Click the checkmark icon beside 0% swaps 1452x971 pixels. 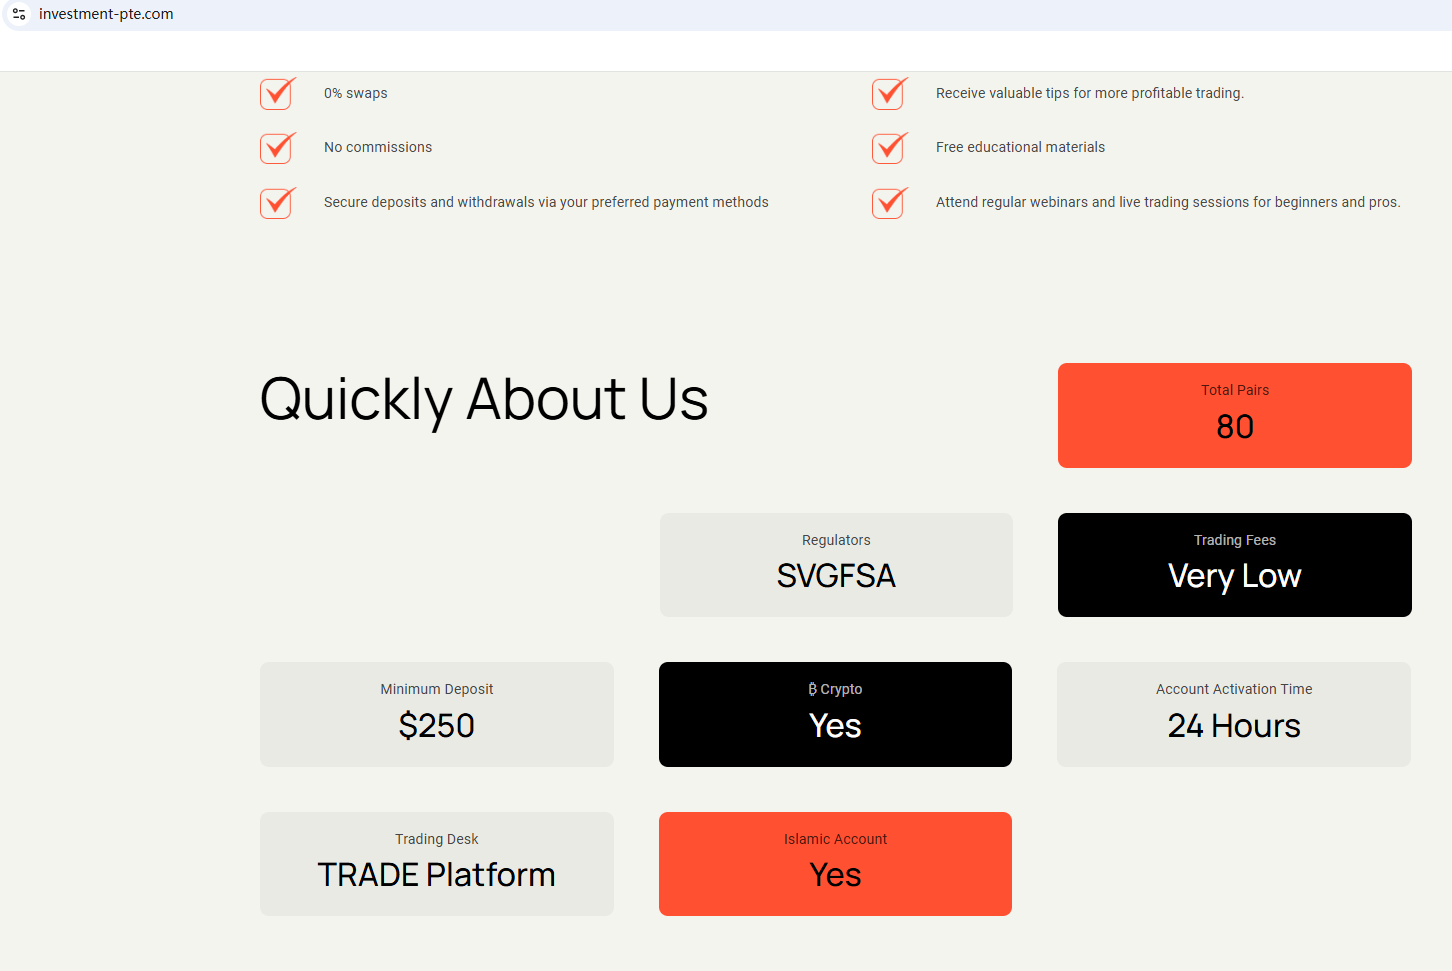[x=277, y=93]
